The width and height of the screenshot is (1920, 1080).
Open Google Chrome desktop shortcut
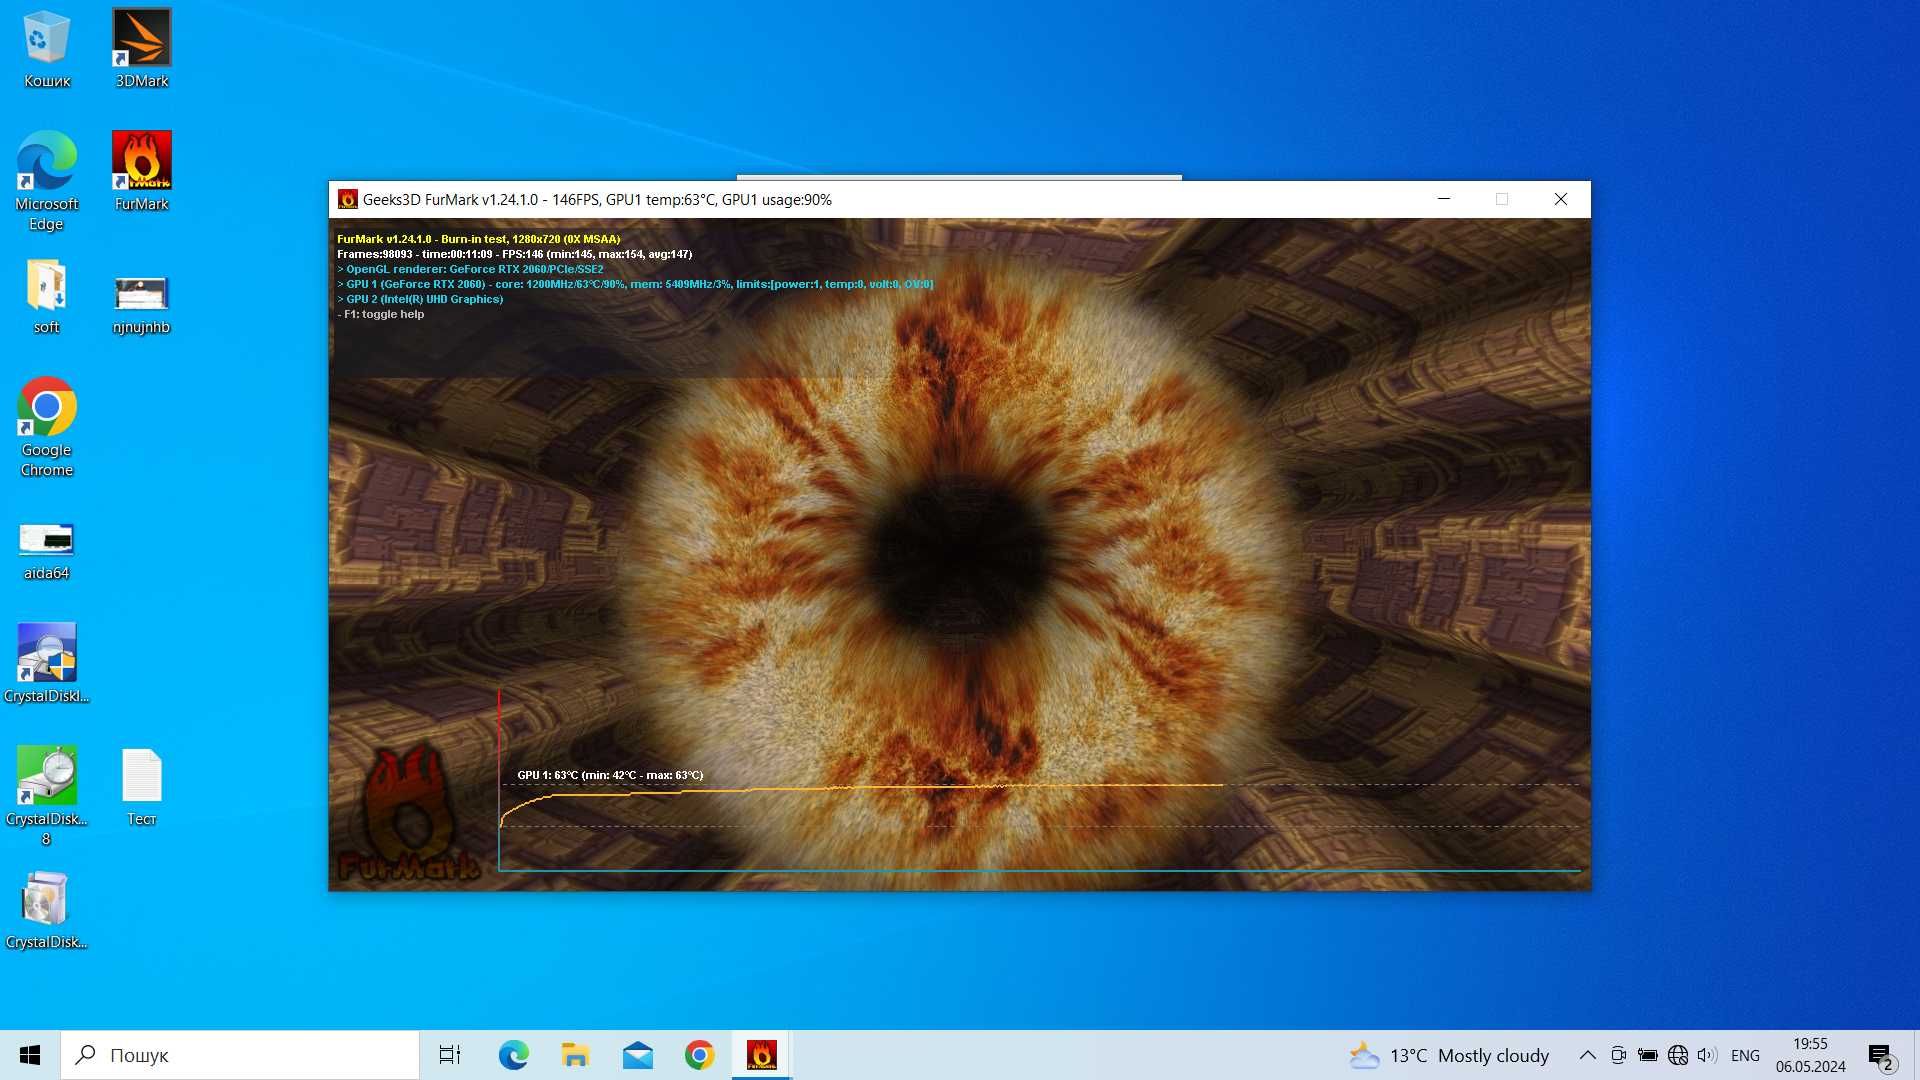point(46,428)
